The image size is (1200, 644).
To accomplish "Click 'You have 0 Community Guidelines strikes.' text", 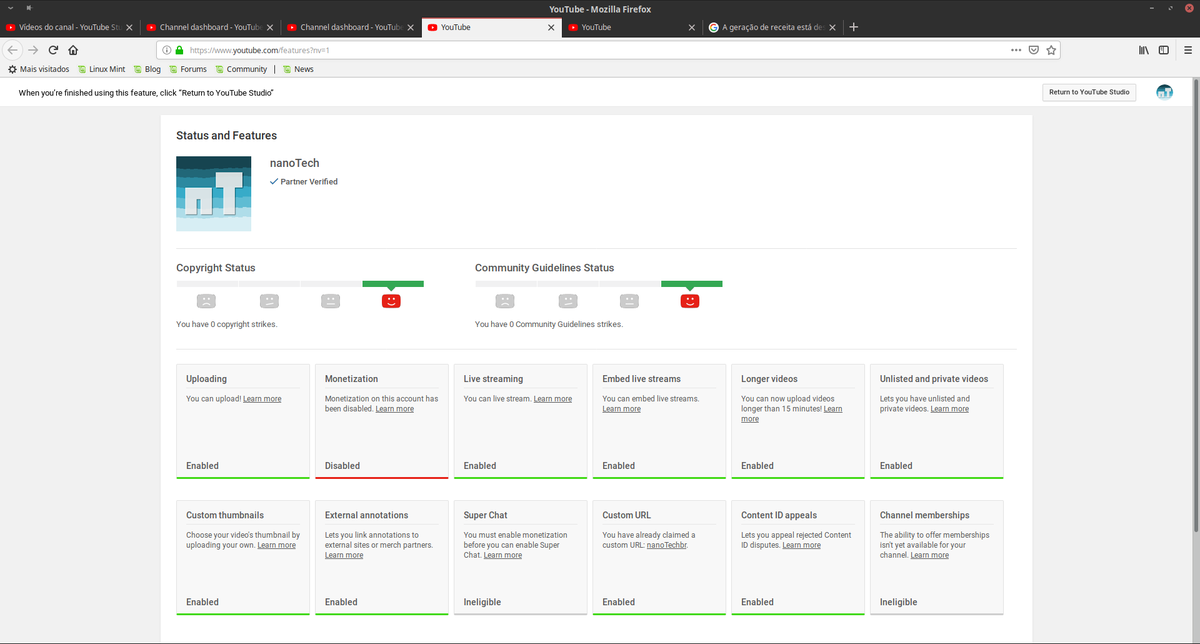I will coord(549,324).
